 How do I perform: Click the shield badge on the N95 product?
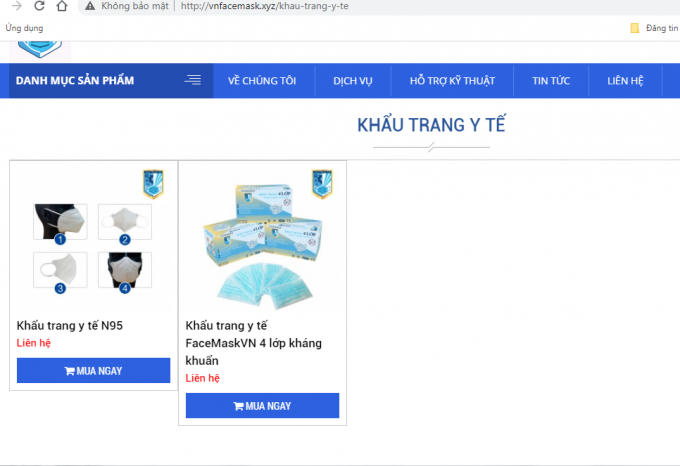[153, 184]
